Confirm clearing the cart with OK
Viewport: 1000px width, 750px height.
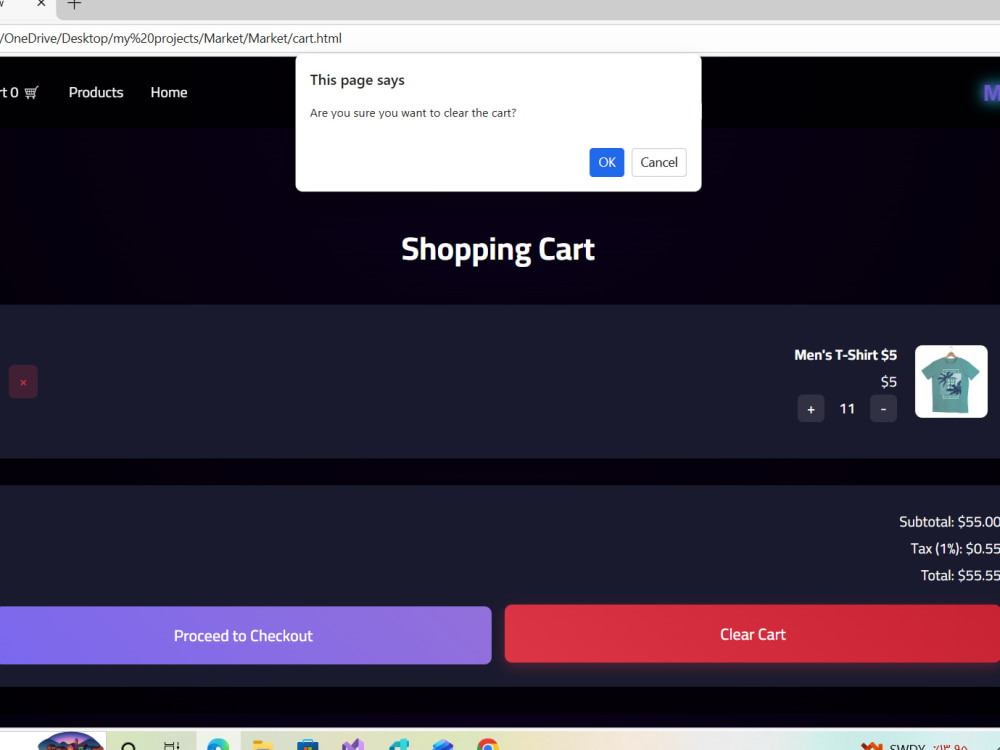click(607, 162)
